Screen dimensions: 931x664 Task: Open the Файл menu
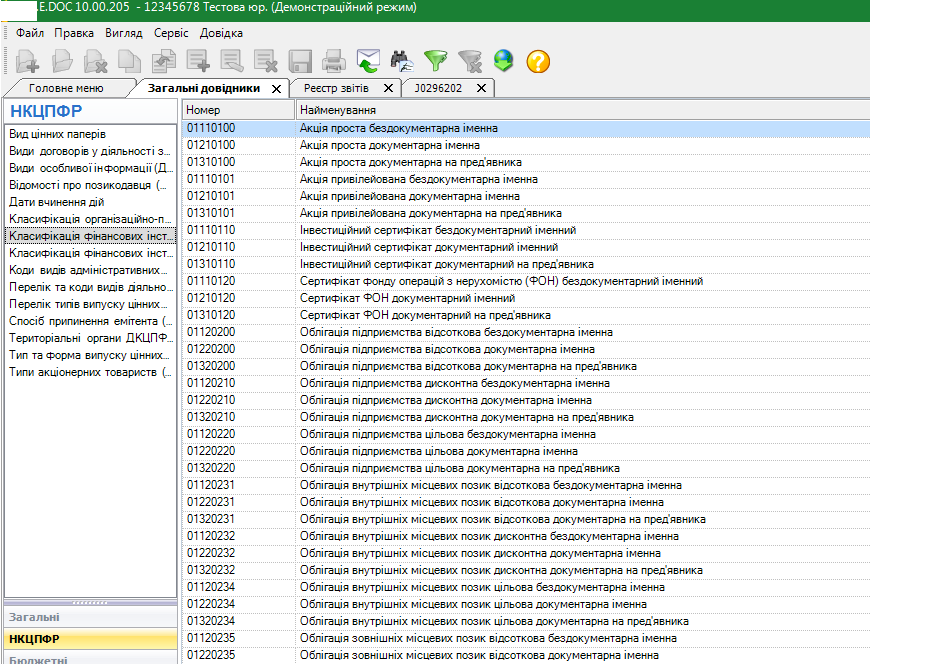29,33
